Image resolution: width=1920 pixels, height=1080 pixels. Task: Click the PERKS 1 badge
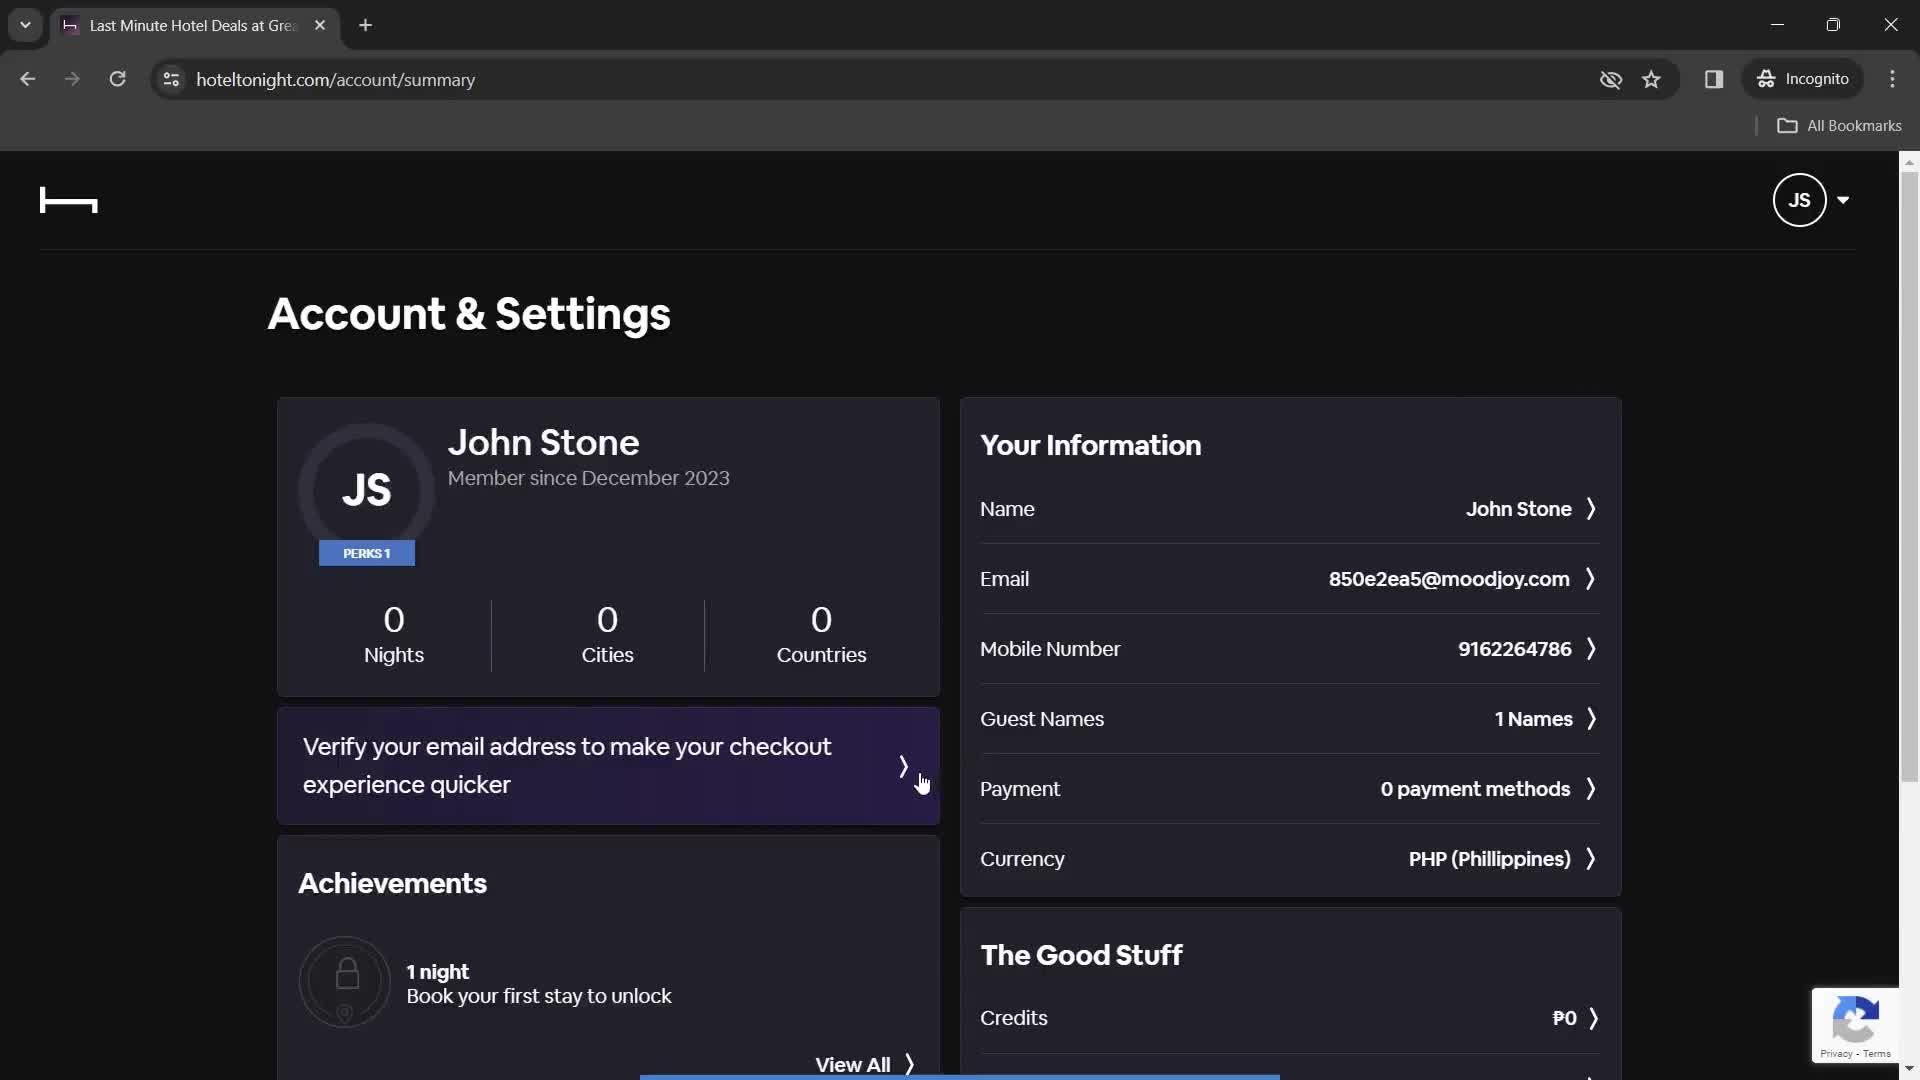(367, 553)
